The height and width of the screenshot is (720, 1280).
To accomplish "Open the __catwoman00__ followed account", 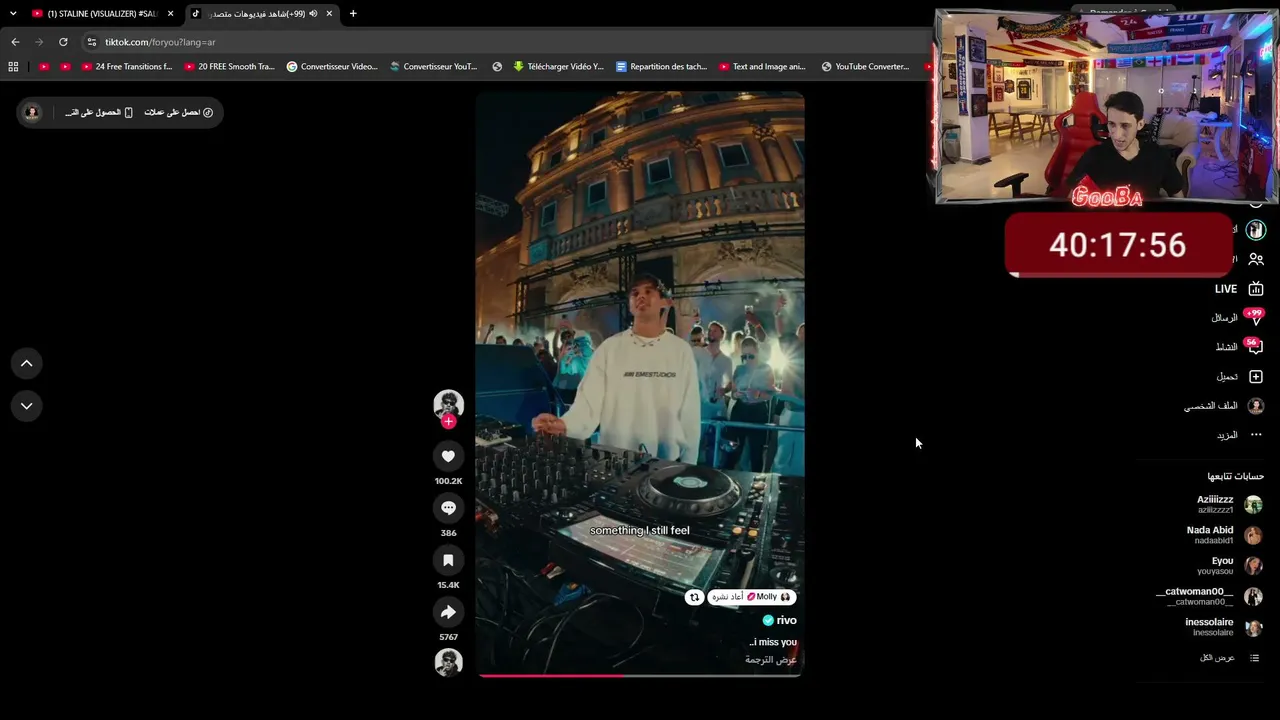I will [1209, 596].
